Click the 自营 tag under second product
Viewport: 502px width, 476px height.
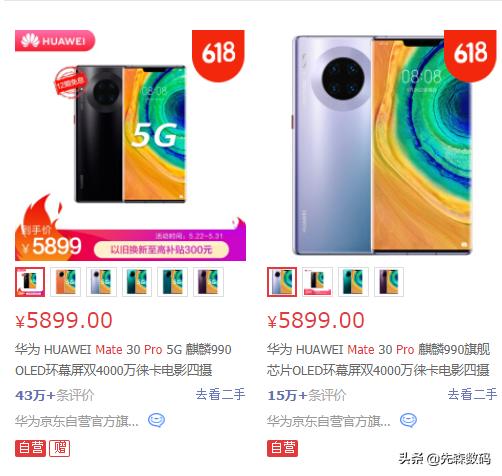pyautogui.click(x=282, y=448)
